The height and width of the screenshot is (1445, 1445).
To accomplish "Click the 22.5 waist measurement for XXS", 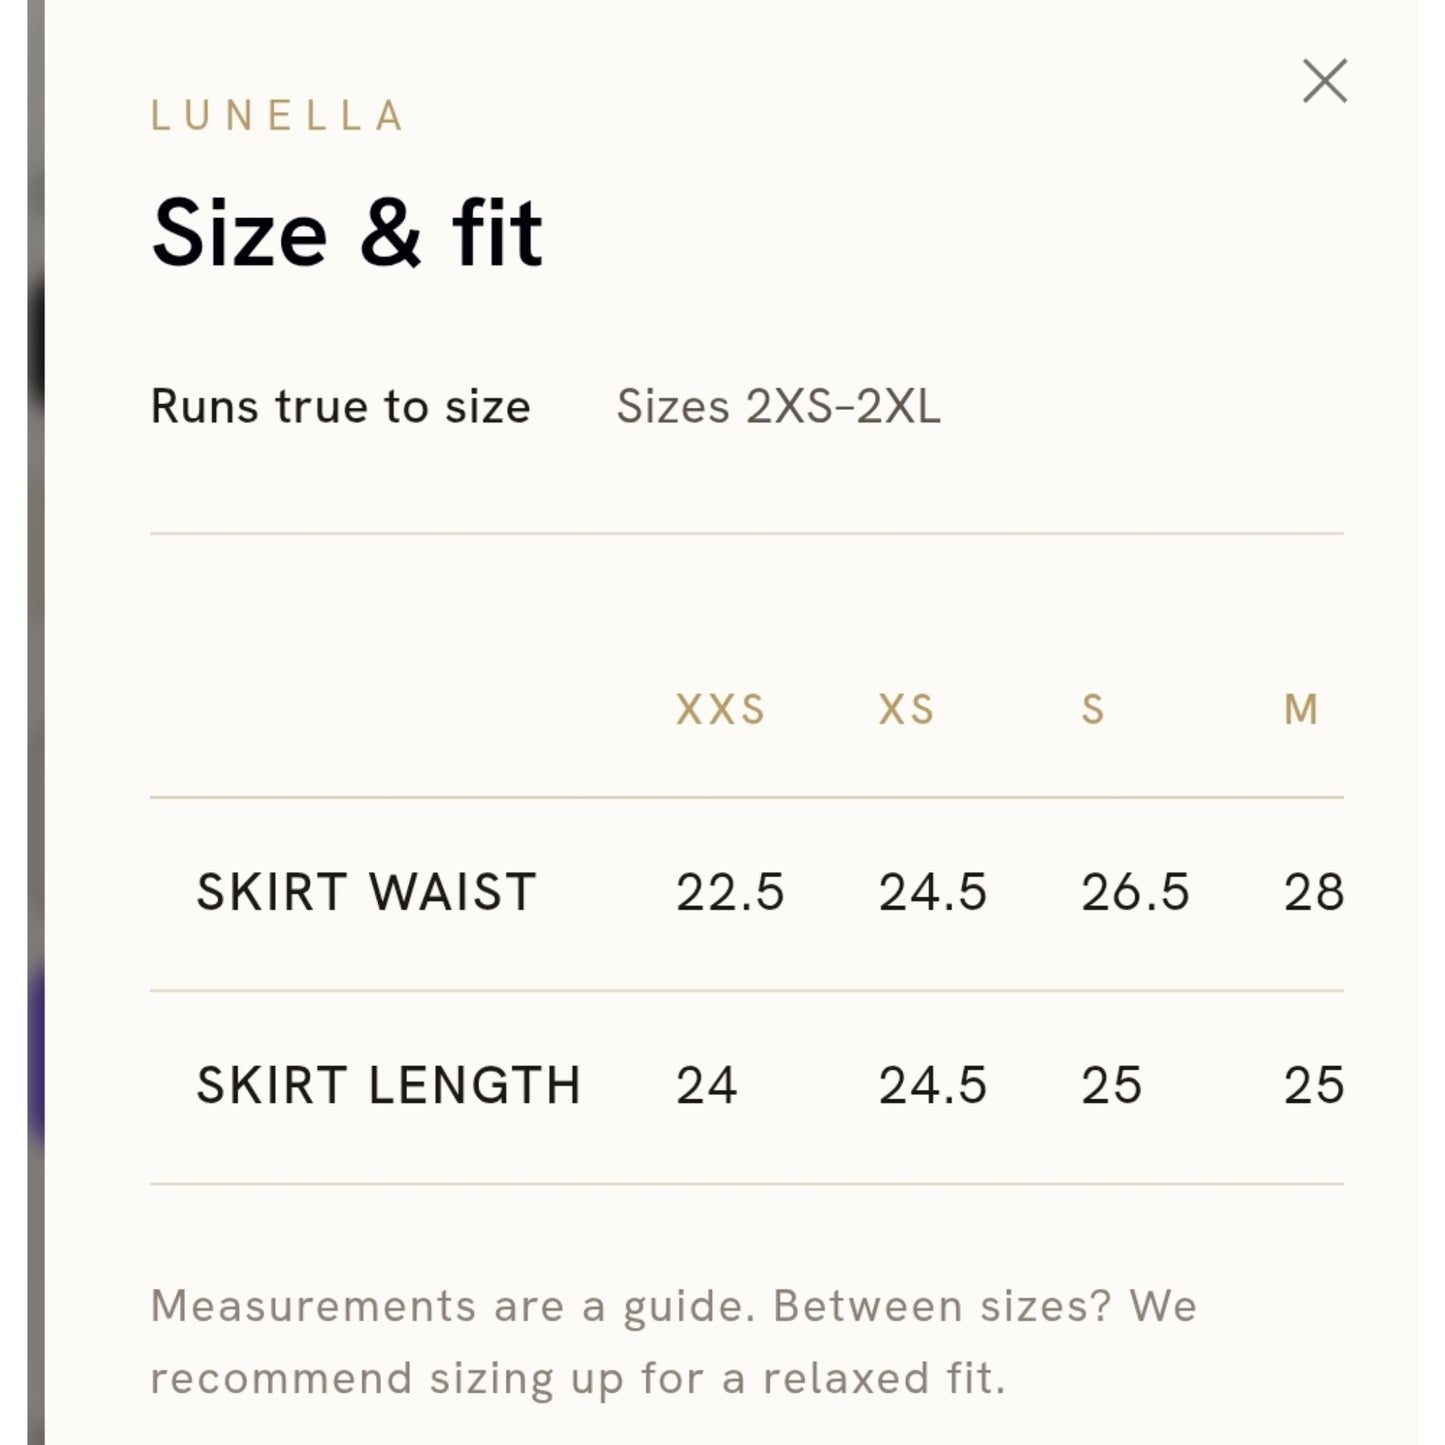I will coord(730,892).
